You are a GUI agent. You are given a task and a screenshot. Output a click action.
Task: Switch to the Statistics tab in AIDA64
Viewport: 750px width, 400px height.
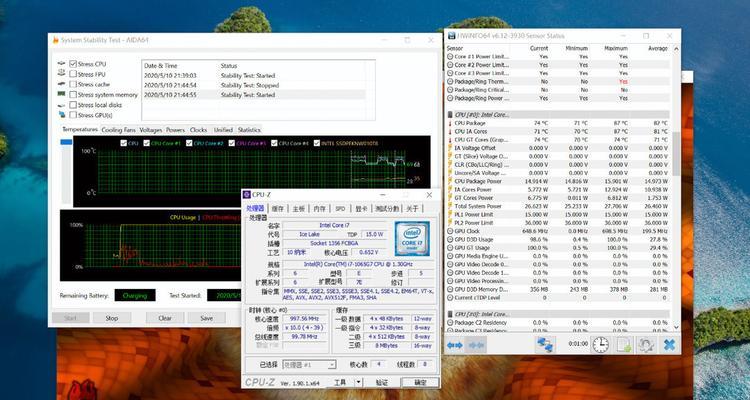(249, 130)
